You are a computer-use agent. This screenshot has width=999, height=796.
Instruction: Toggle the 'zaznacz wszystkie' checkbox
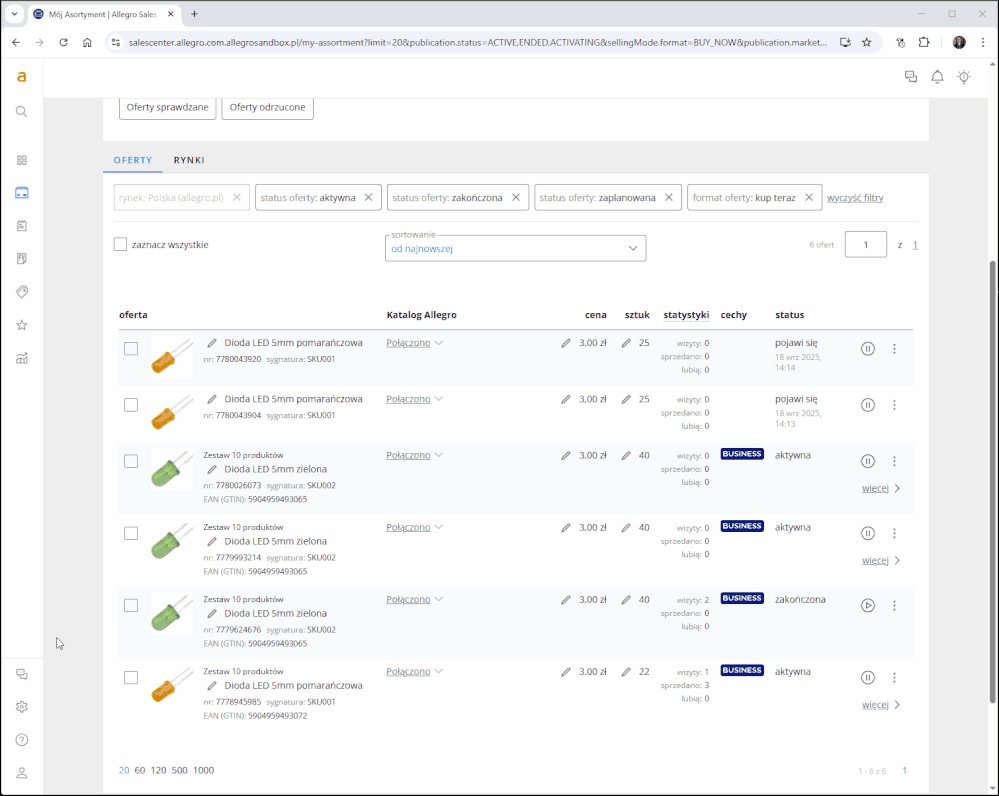[120, 244]
